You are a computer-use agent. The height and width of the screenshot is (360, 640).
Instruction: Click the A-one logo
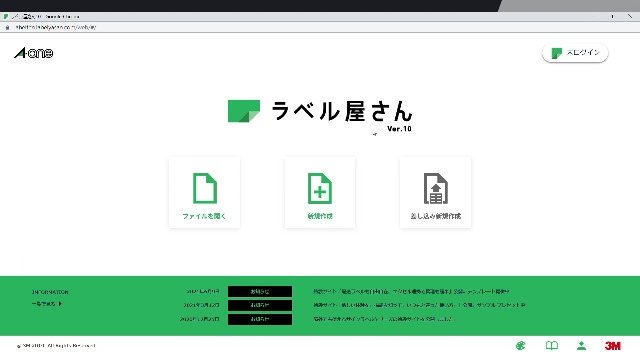(33, 53)
